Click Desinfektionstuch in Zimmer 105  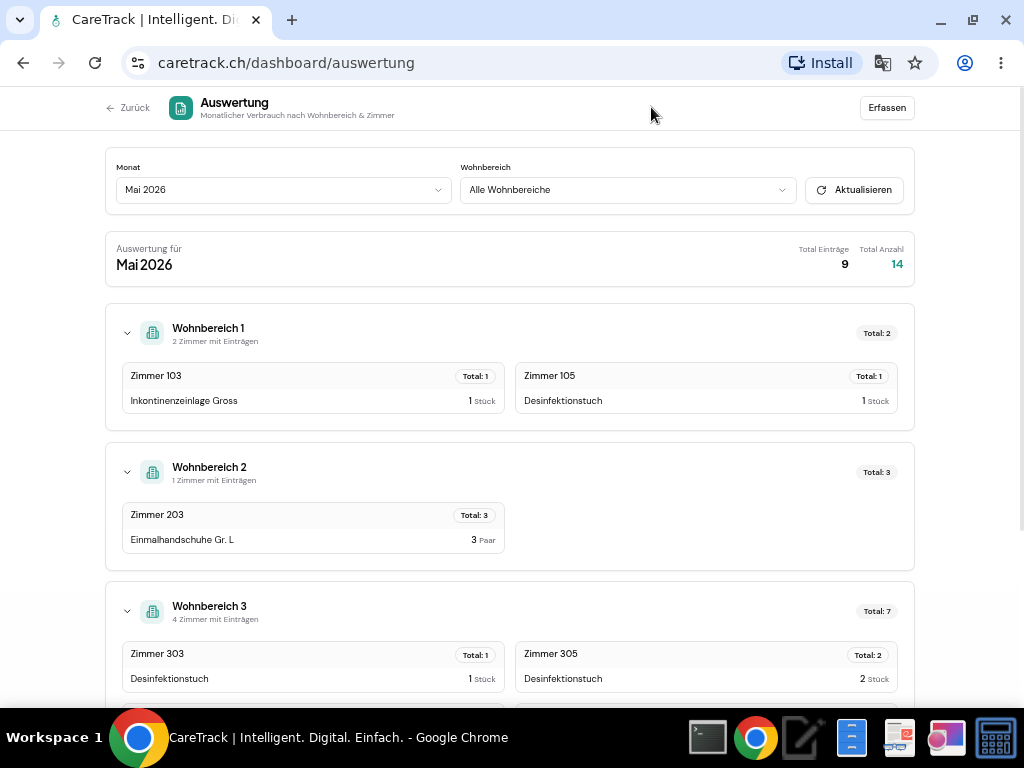pyautogui.click(x=563, y=401)
